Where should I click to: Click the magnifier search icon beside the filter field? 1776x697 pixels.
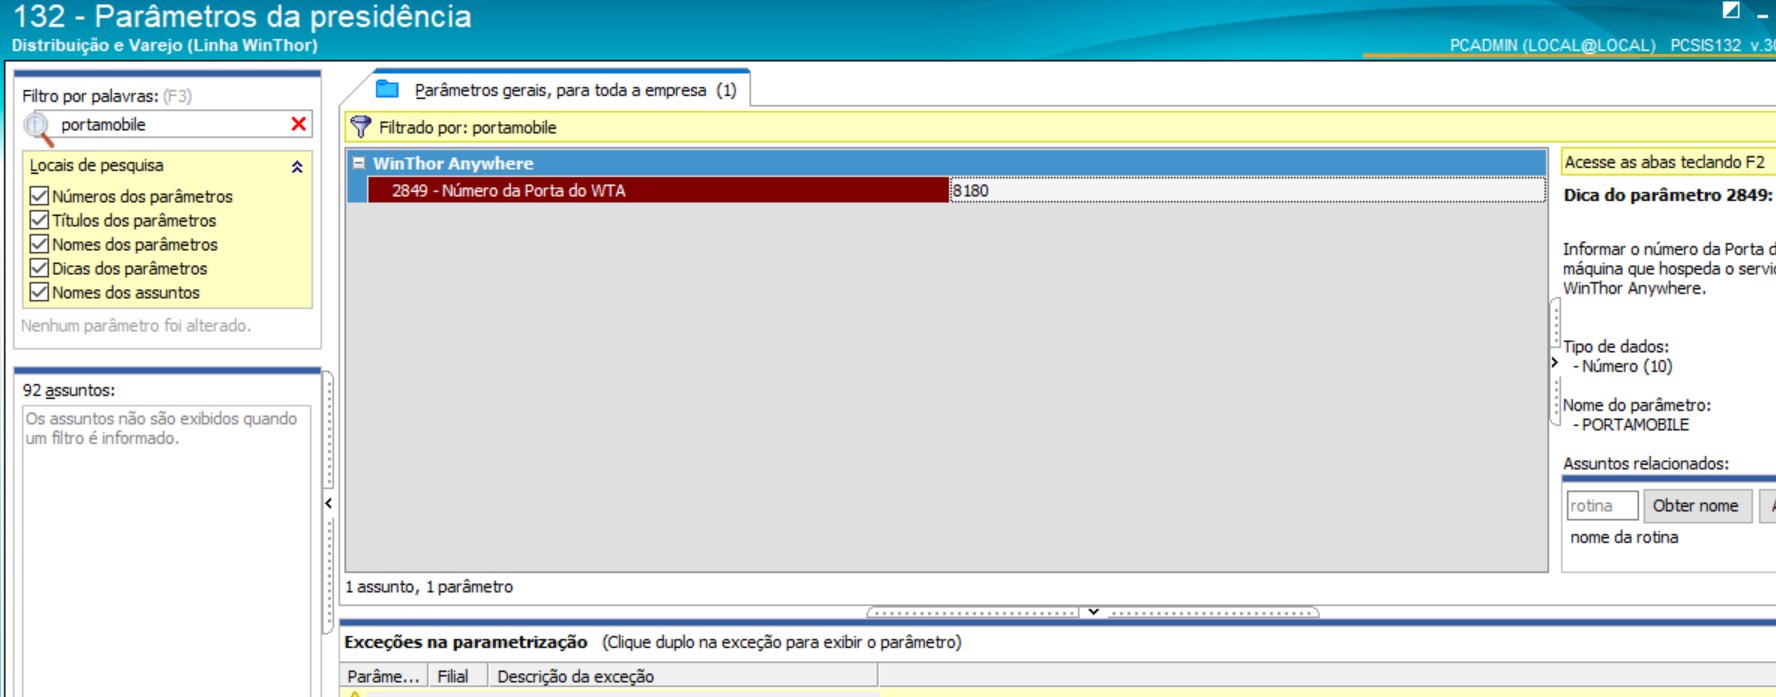click(38, 128)
